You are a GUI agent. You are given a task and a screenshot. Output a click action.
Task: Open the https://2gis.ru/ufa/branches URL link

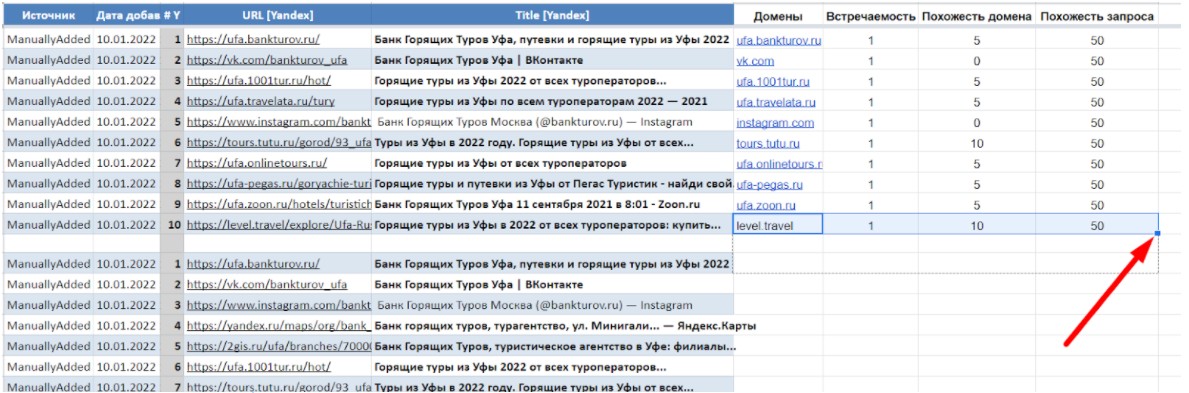(x=278, y=347)
